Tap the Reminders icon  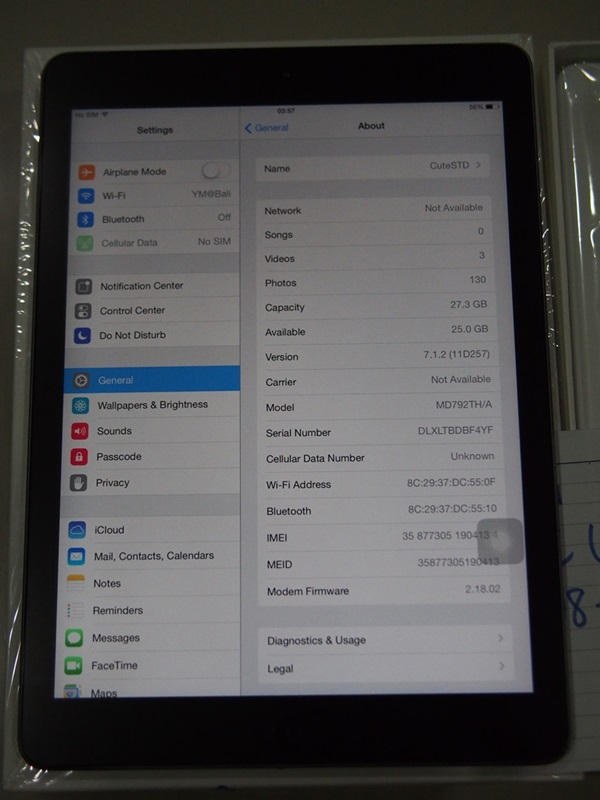[x=75, y=610]
